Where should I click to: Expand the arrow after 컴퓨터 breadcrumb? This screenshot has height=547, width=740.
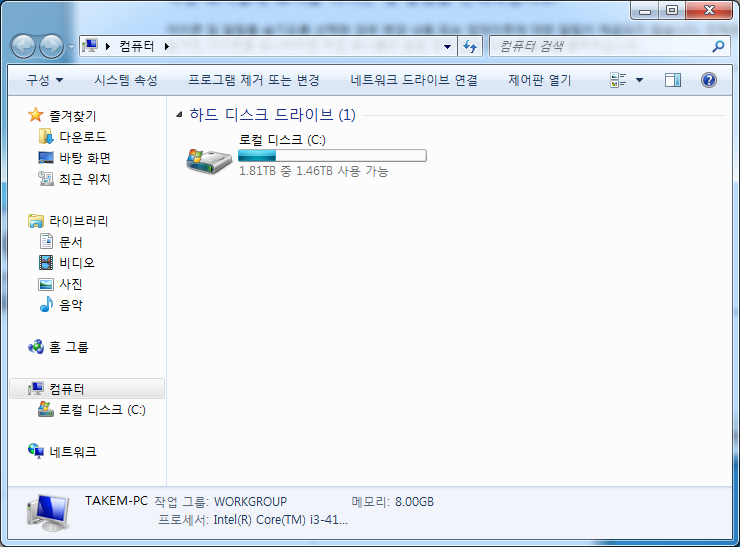pos(167,46)
